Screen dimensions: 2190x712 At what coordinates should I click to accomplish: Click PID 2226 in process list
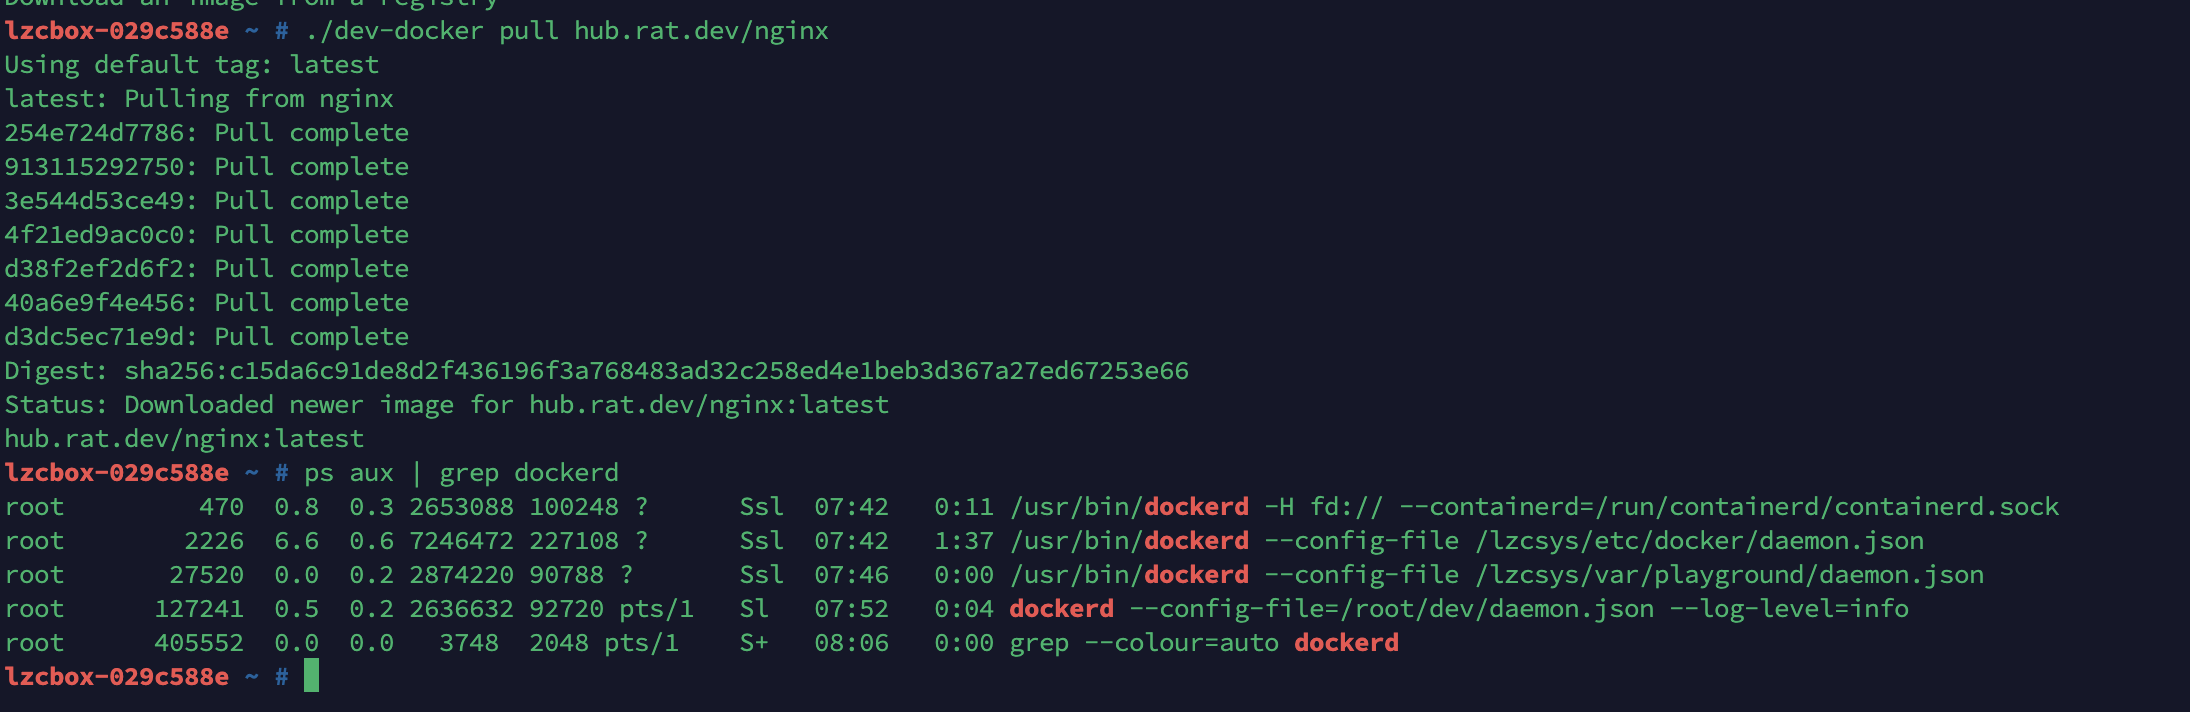pos(214,541)
